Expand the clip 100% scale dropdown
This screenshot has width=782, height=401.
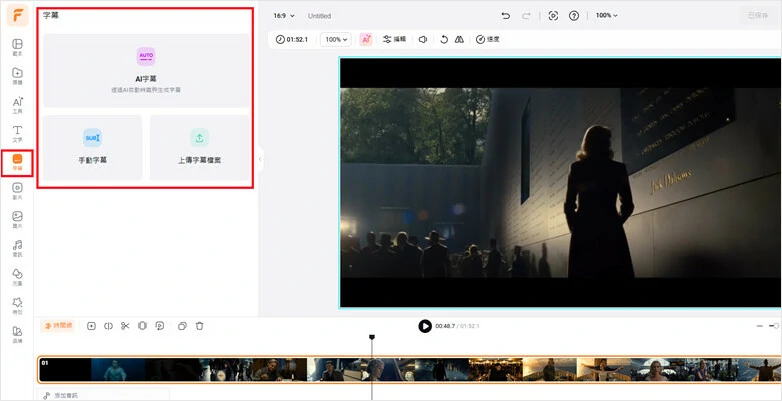pyautogui.click(x=335, y=39)
